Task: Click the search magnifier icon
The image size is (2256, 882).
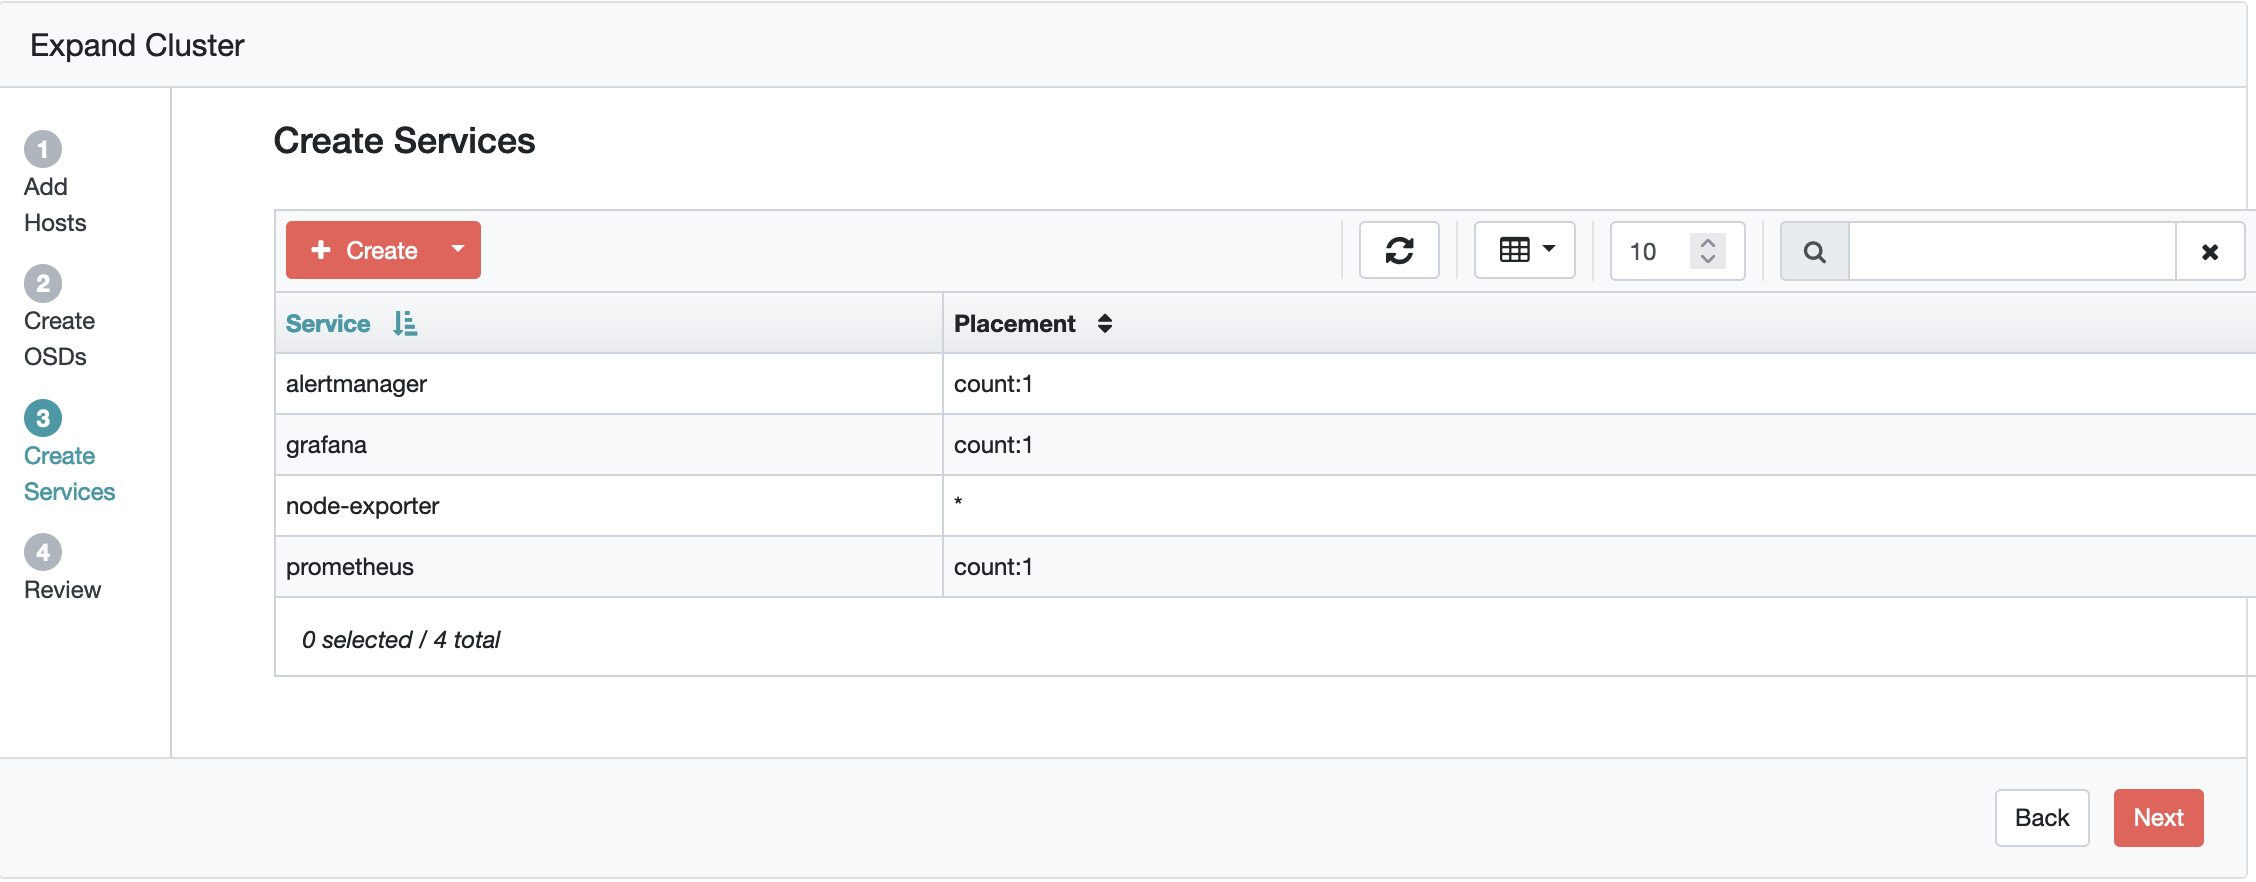Action: [x=1815, y=252]
